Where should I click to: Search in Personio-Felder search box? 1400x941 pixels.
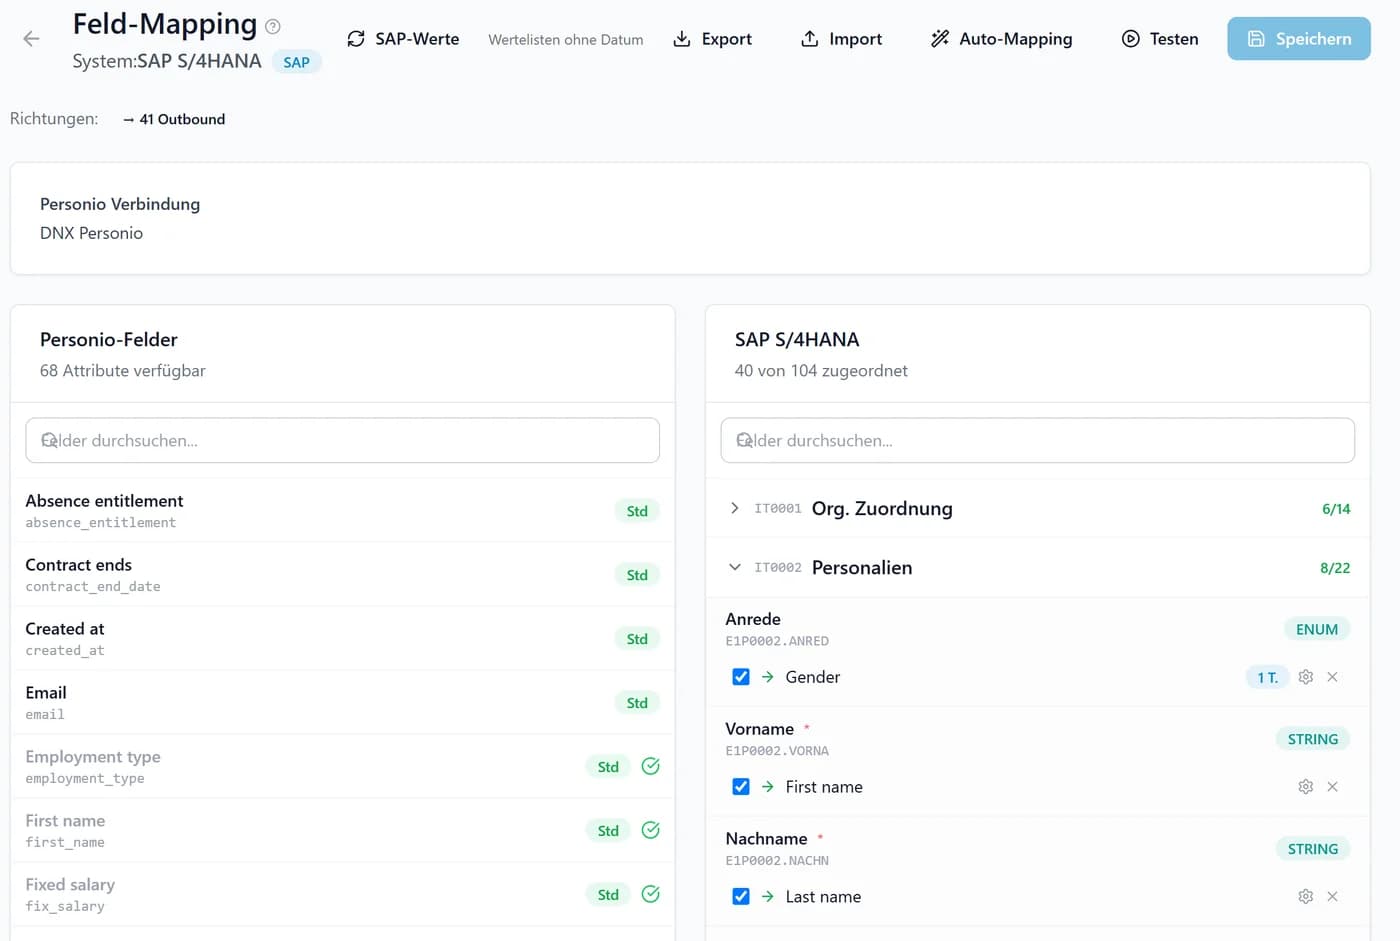click(342, 440)
